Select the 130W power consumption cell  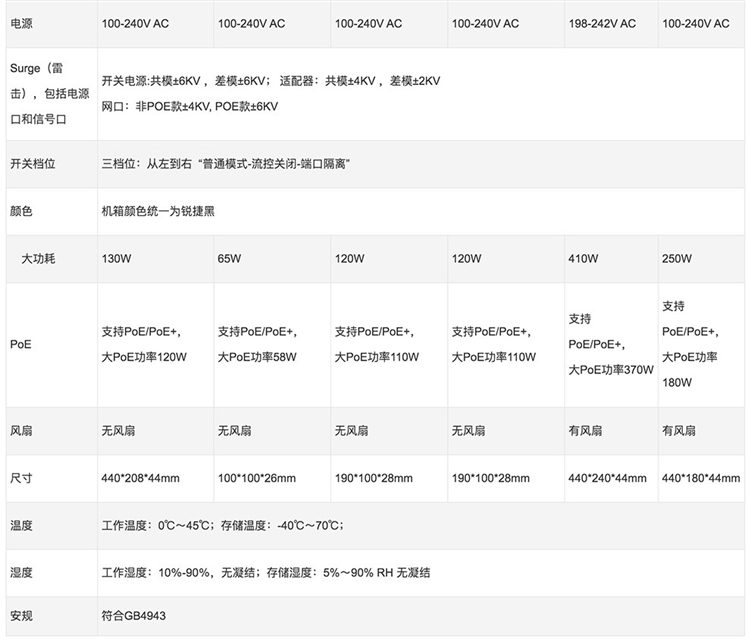pyautogui.click(x=116, y=259)
